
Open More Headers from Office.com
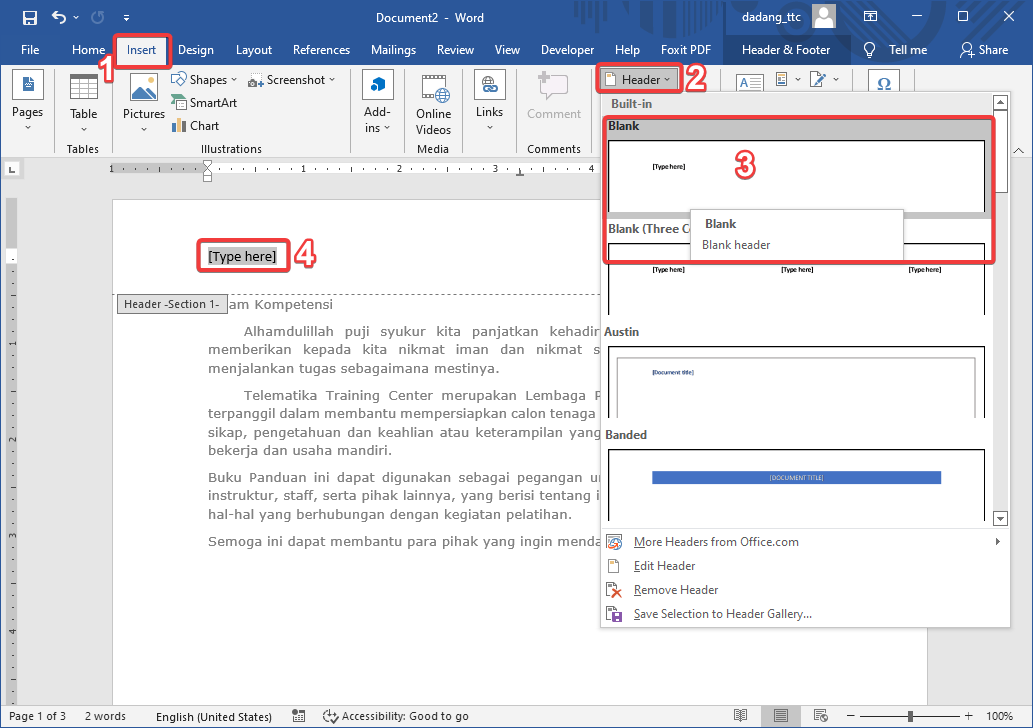(716, 542)
